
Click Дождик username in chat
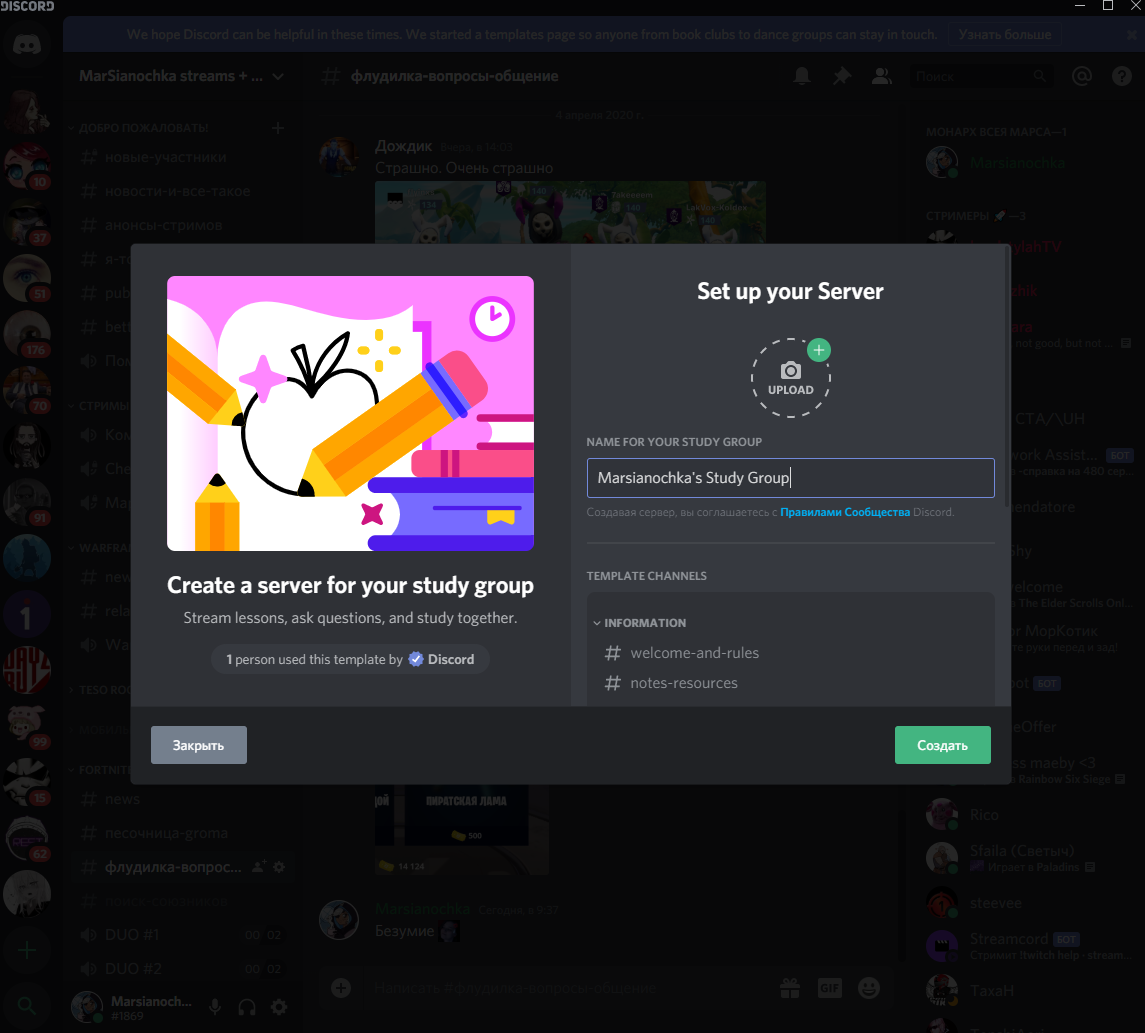tap(403, 146)
